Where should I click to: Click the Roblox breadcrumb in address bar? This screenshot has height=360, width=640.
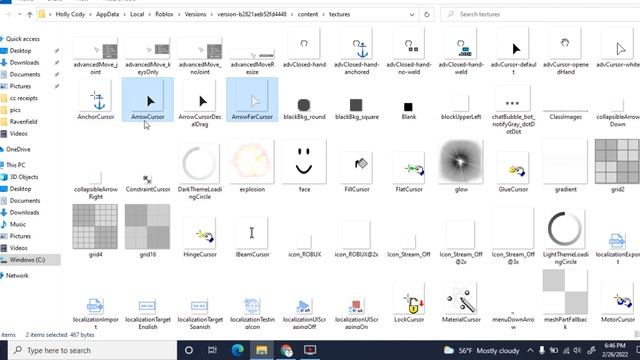click(x=164, y=14)
